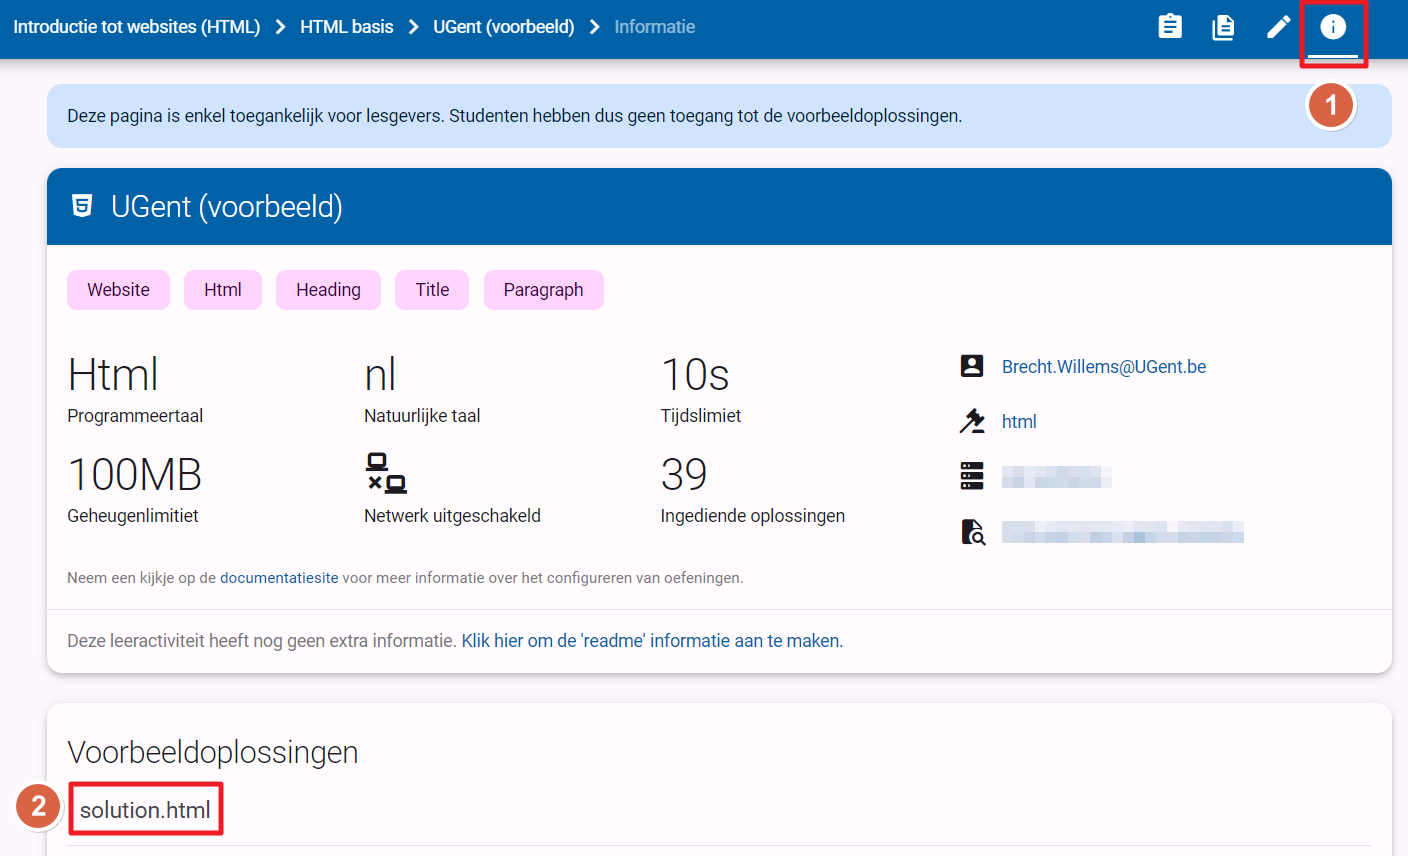Click the Paragraph label tag
This screenshot has height=856, width=1408.
coord(543,290)
